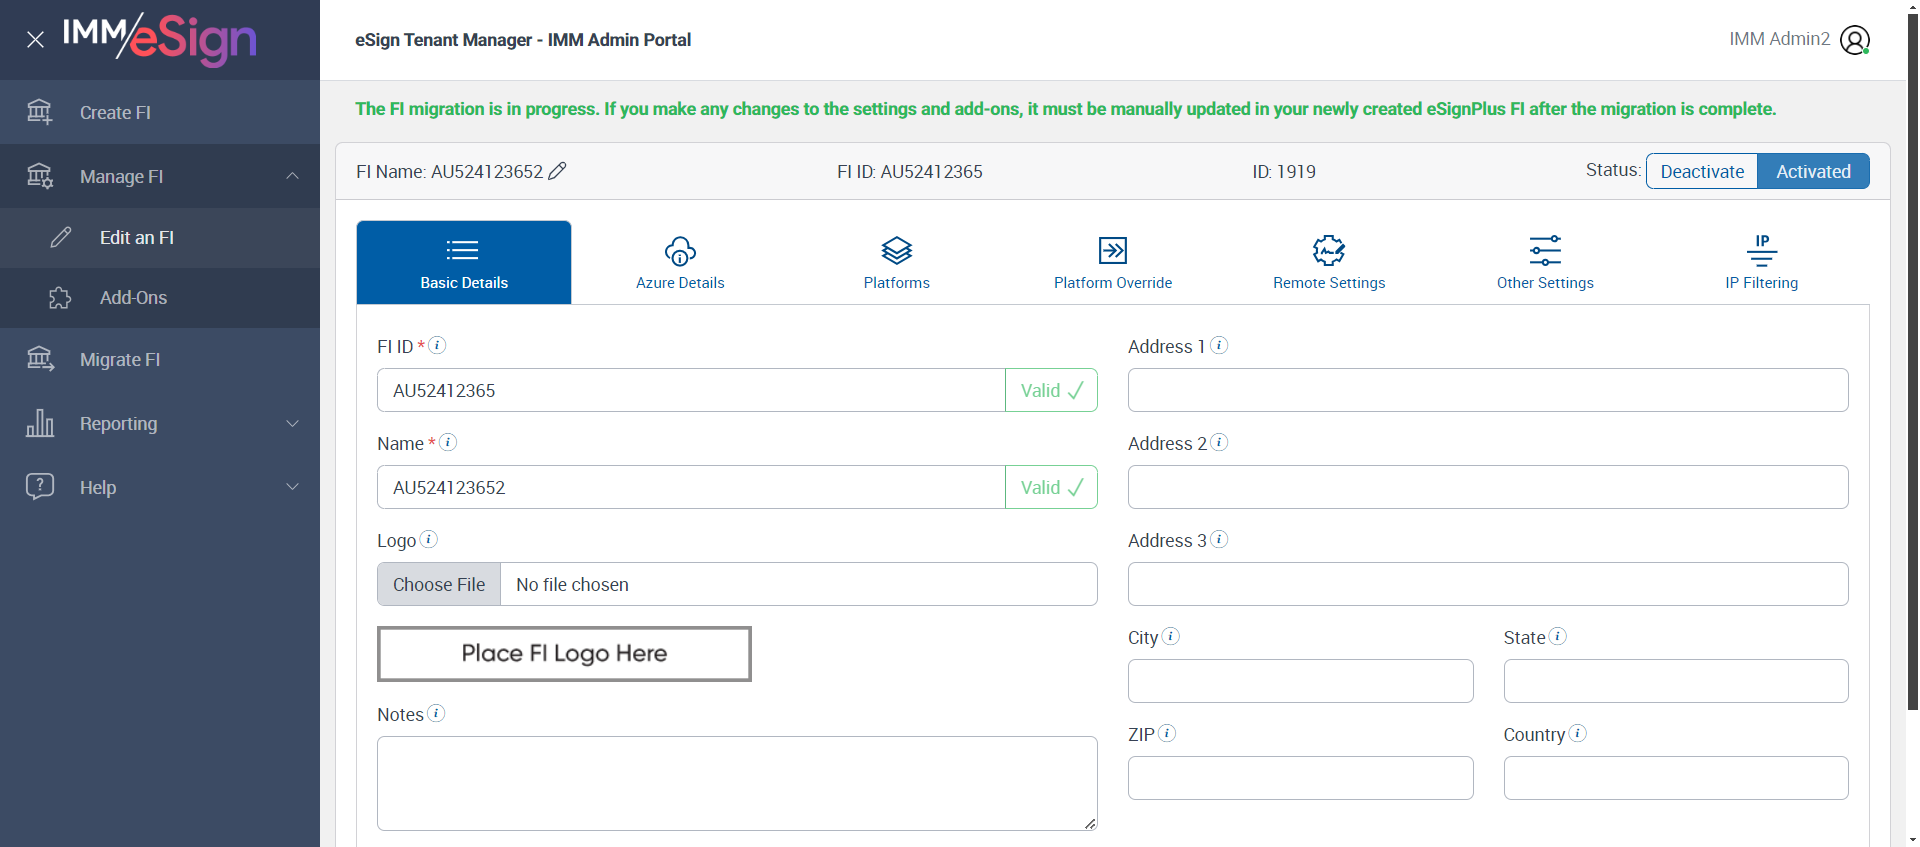Screen dimensions: 1920x847
Task: Close the sidebar with the X icon
Action: [35, 40]
